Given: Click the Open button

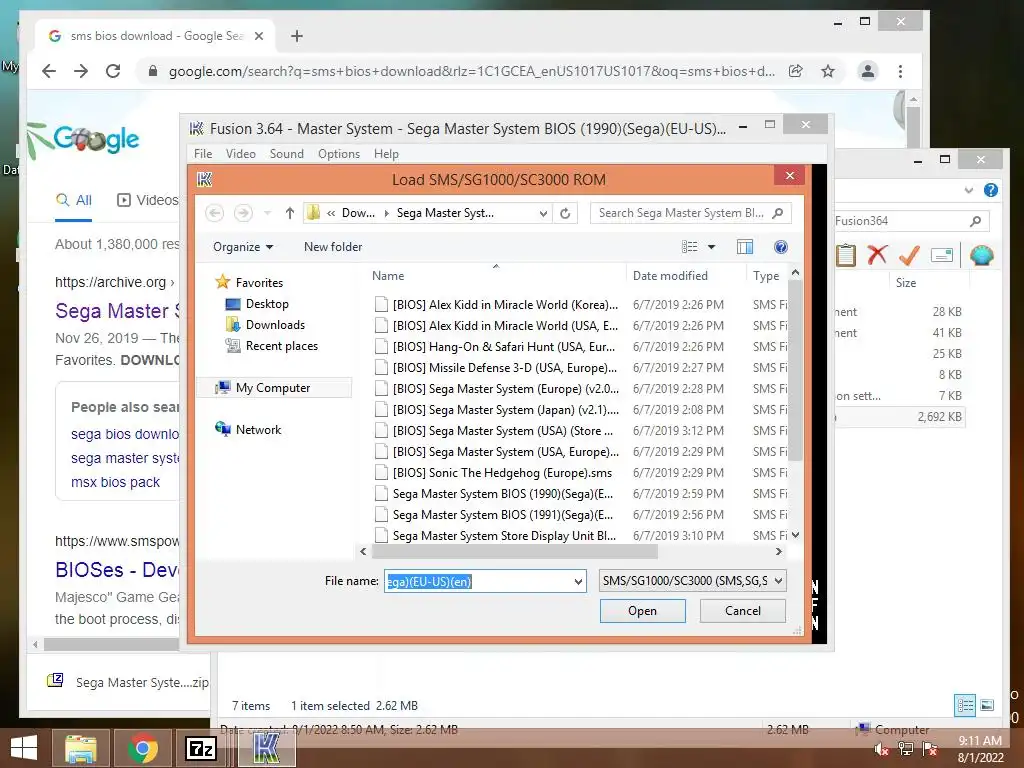Looking at the screenshot, I should [x=643, y=611].
